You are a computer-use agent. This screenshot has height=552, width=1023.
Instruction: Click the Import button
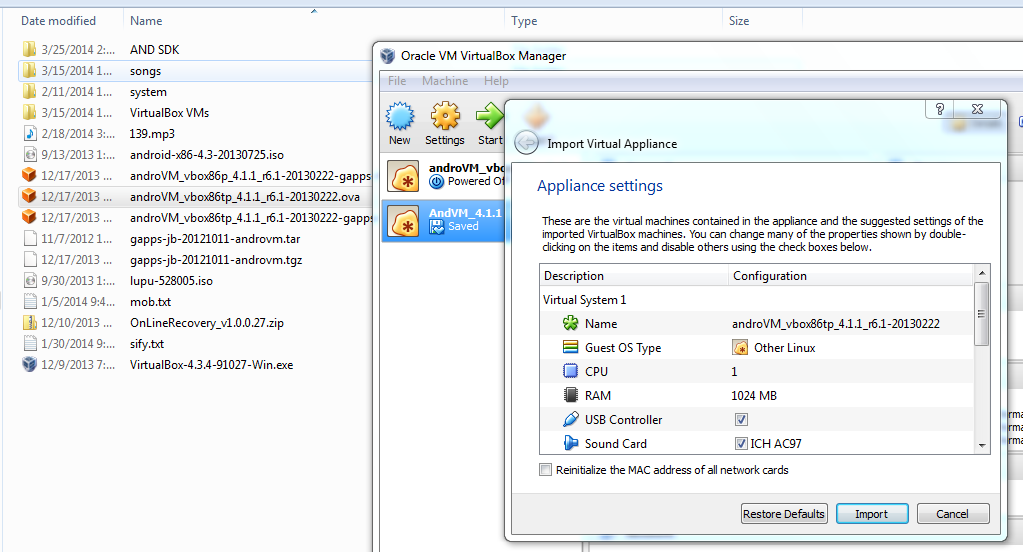[x=872, y=514]
